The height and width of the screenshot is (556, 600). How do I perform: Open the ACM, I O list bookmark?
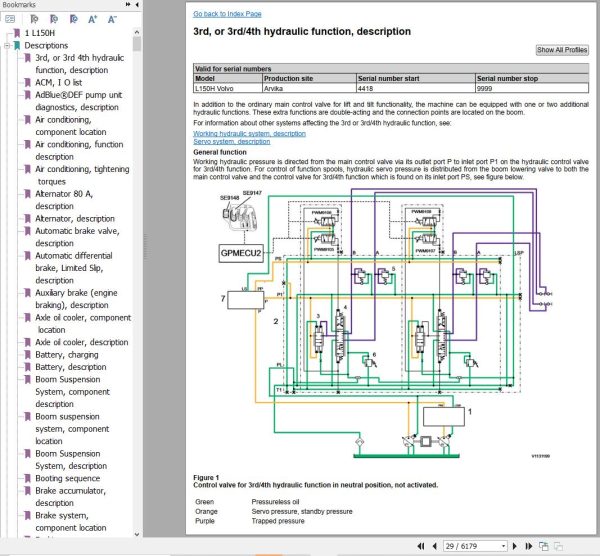tap(59, 82)
